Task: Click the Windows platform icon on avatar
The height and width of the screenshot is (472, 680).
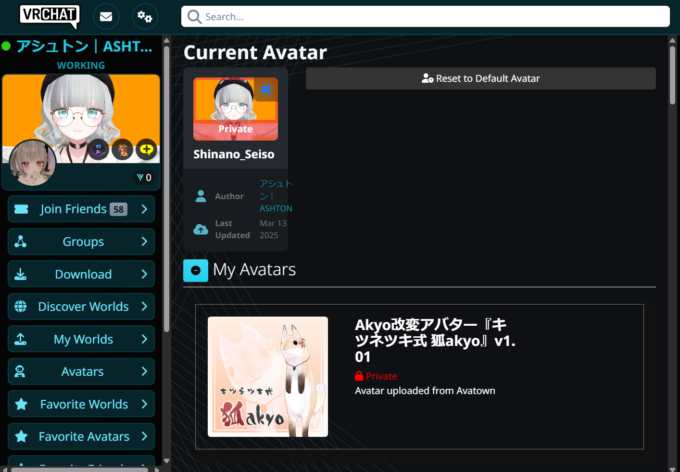Action: [265, 90]
